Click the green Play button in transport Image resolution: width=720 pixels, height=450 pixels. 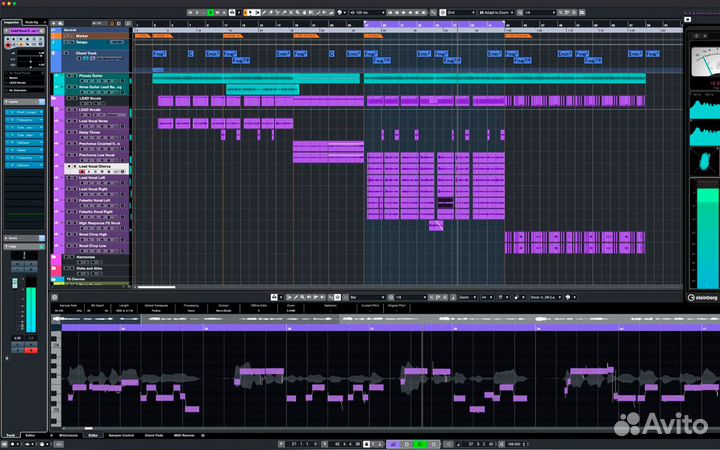420,444
